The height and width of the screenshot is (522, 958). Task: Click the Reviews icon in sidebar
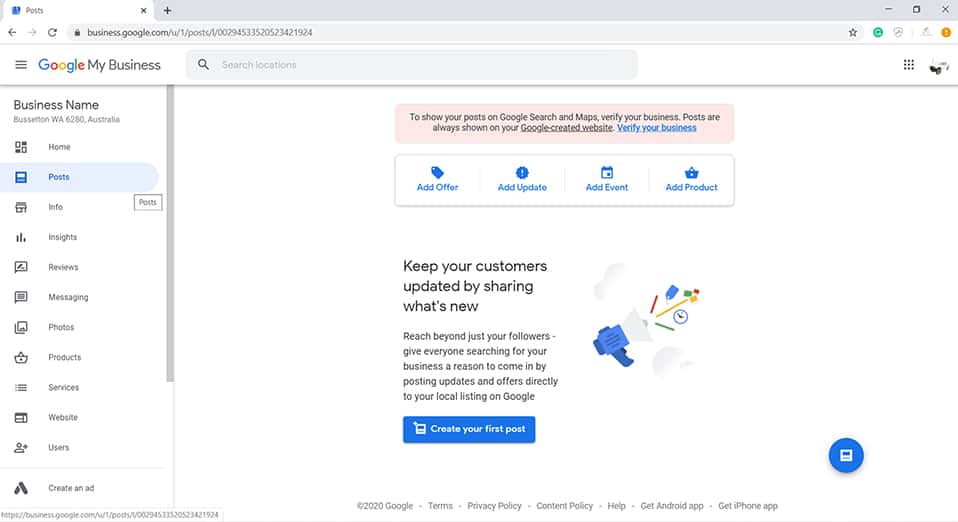[21, 267]
